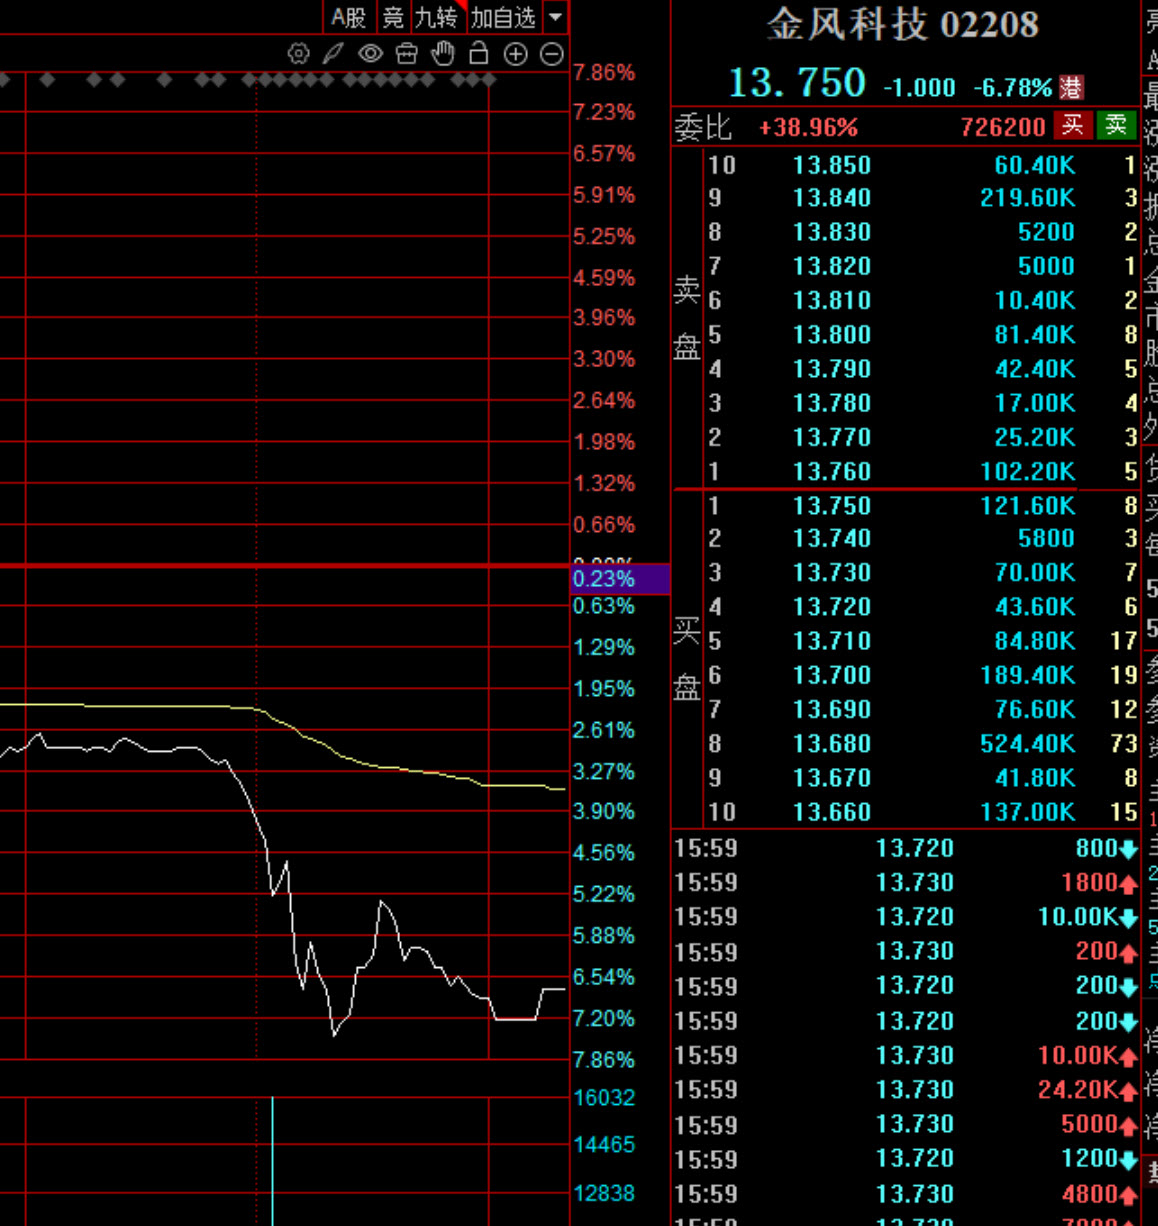Select ask volume 219.60K
The image size is (1158, 1226).
1027,198
